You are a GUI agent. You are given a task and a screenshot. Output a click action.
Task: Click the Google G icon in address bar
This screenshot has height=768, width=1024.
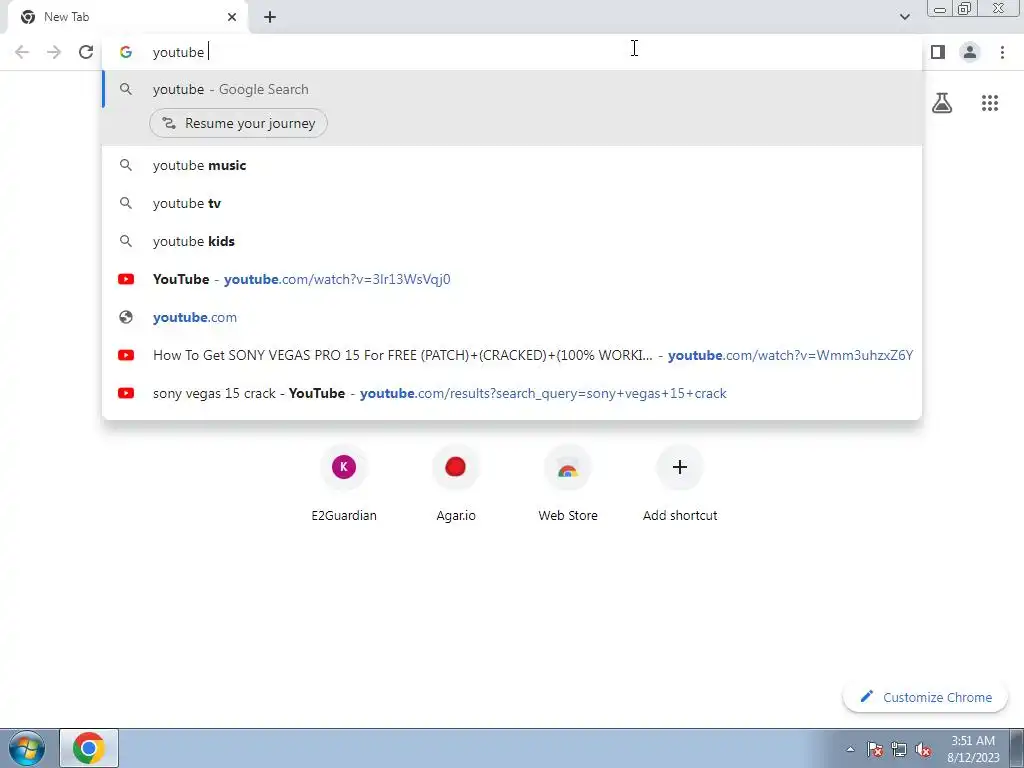coord(126,52)
